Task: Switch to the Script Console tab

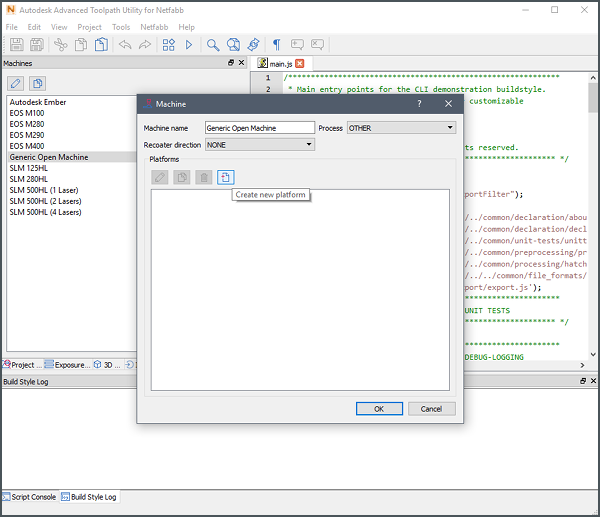Action: point(29,497)
